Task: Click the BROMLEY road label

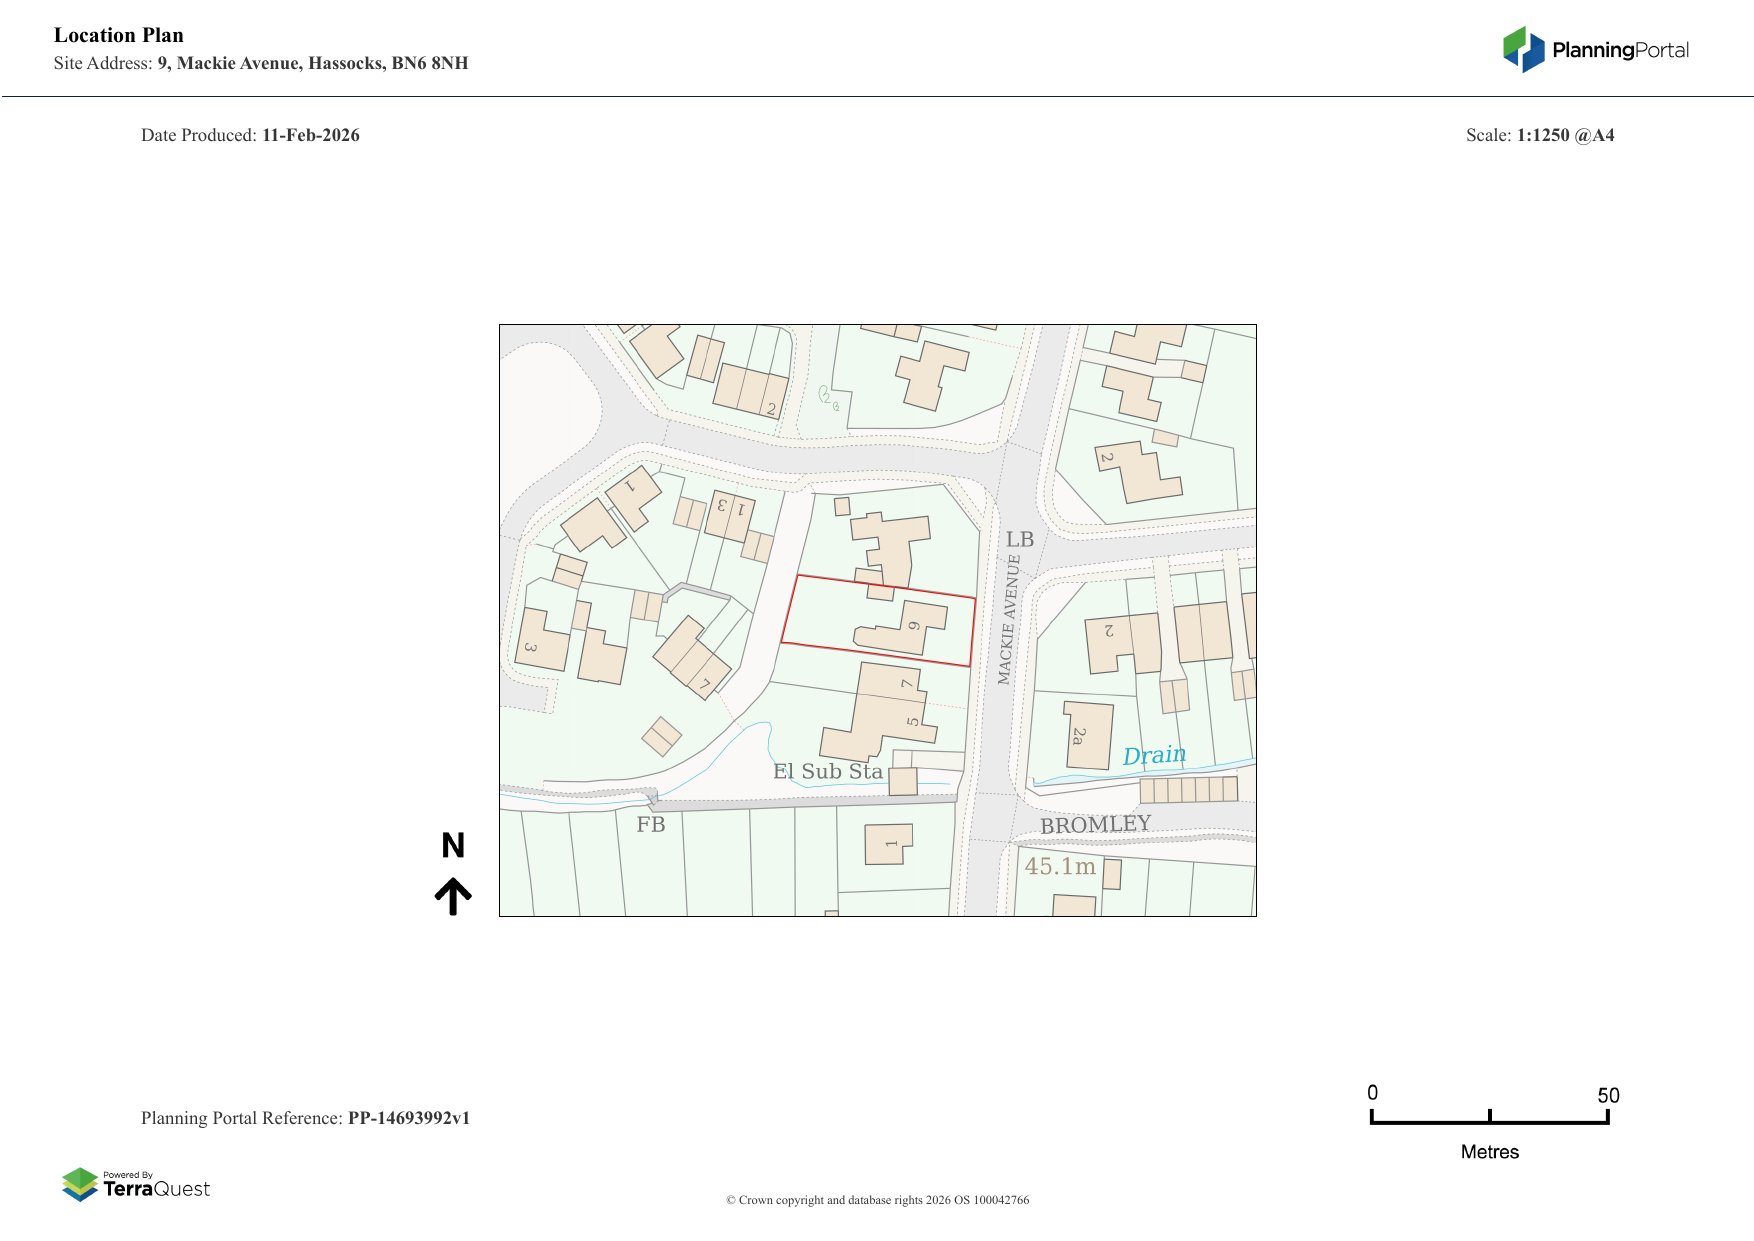Action: coord(1095,825)
